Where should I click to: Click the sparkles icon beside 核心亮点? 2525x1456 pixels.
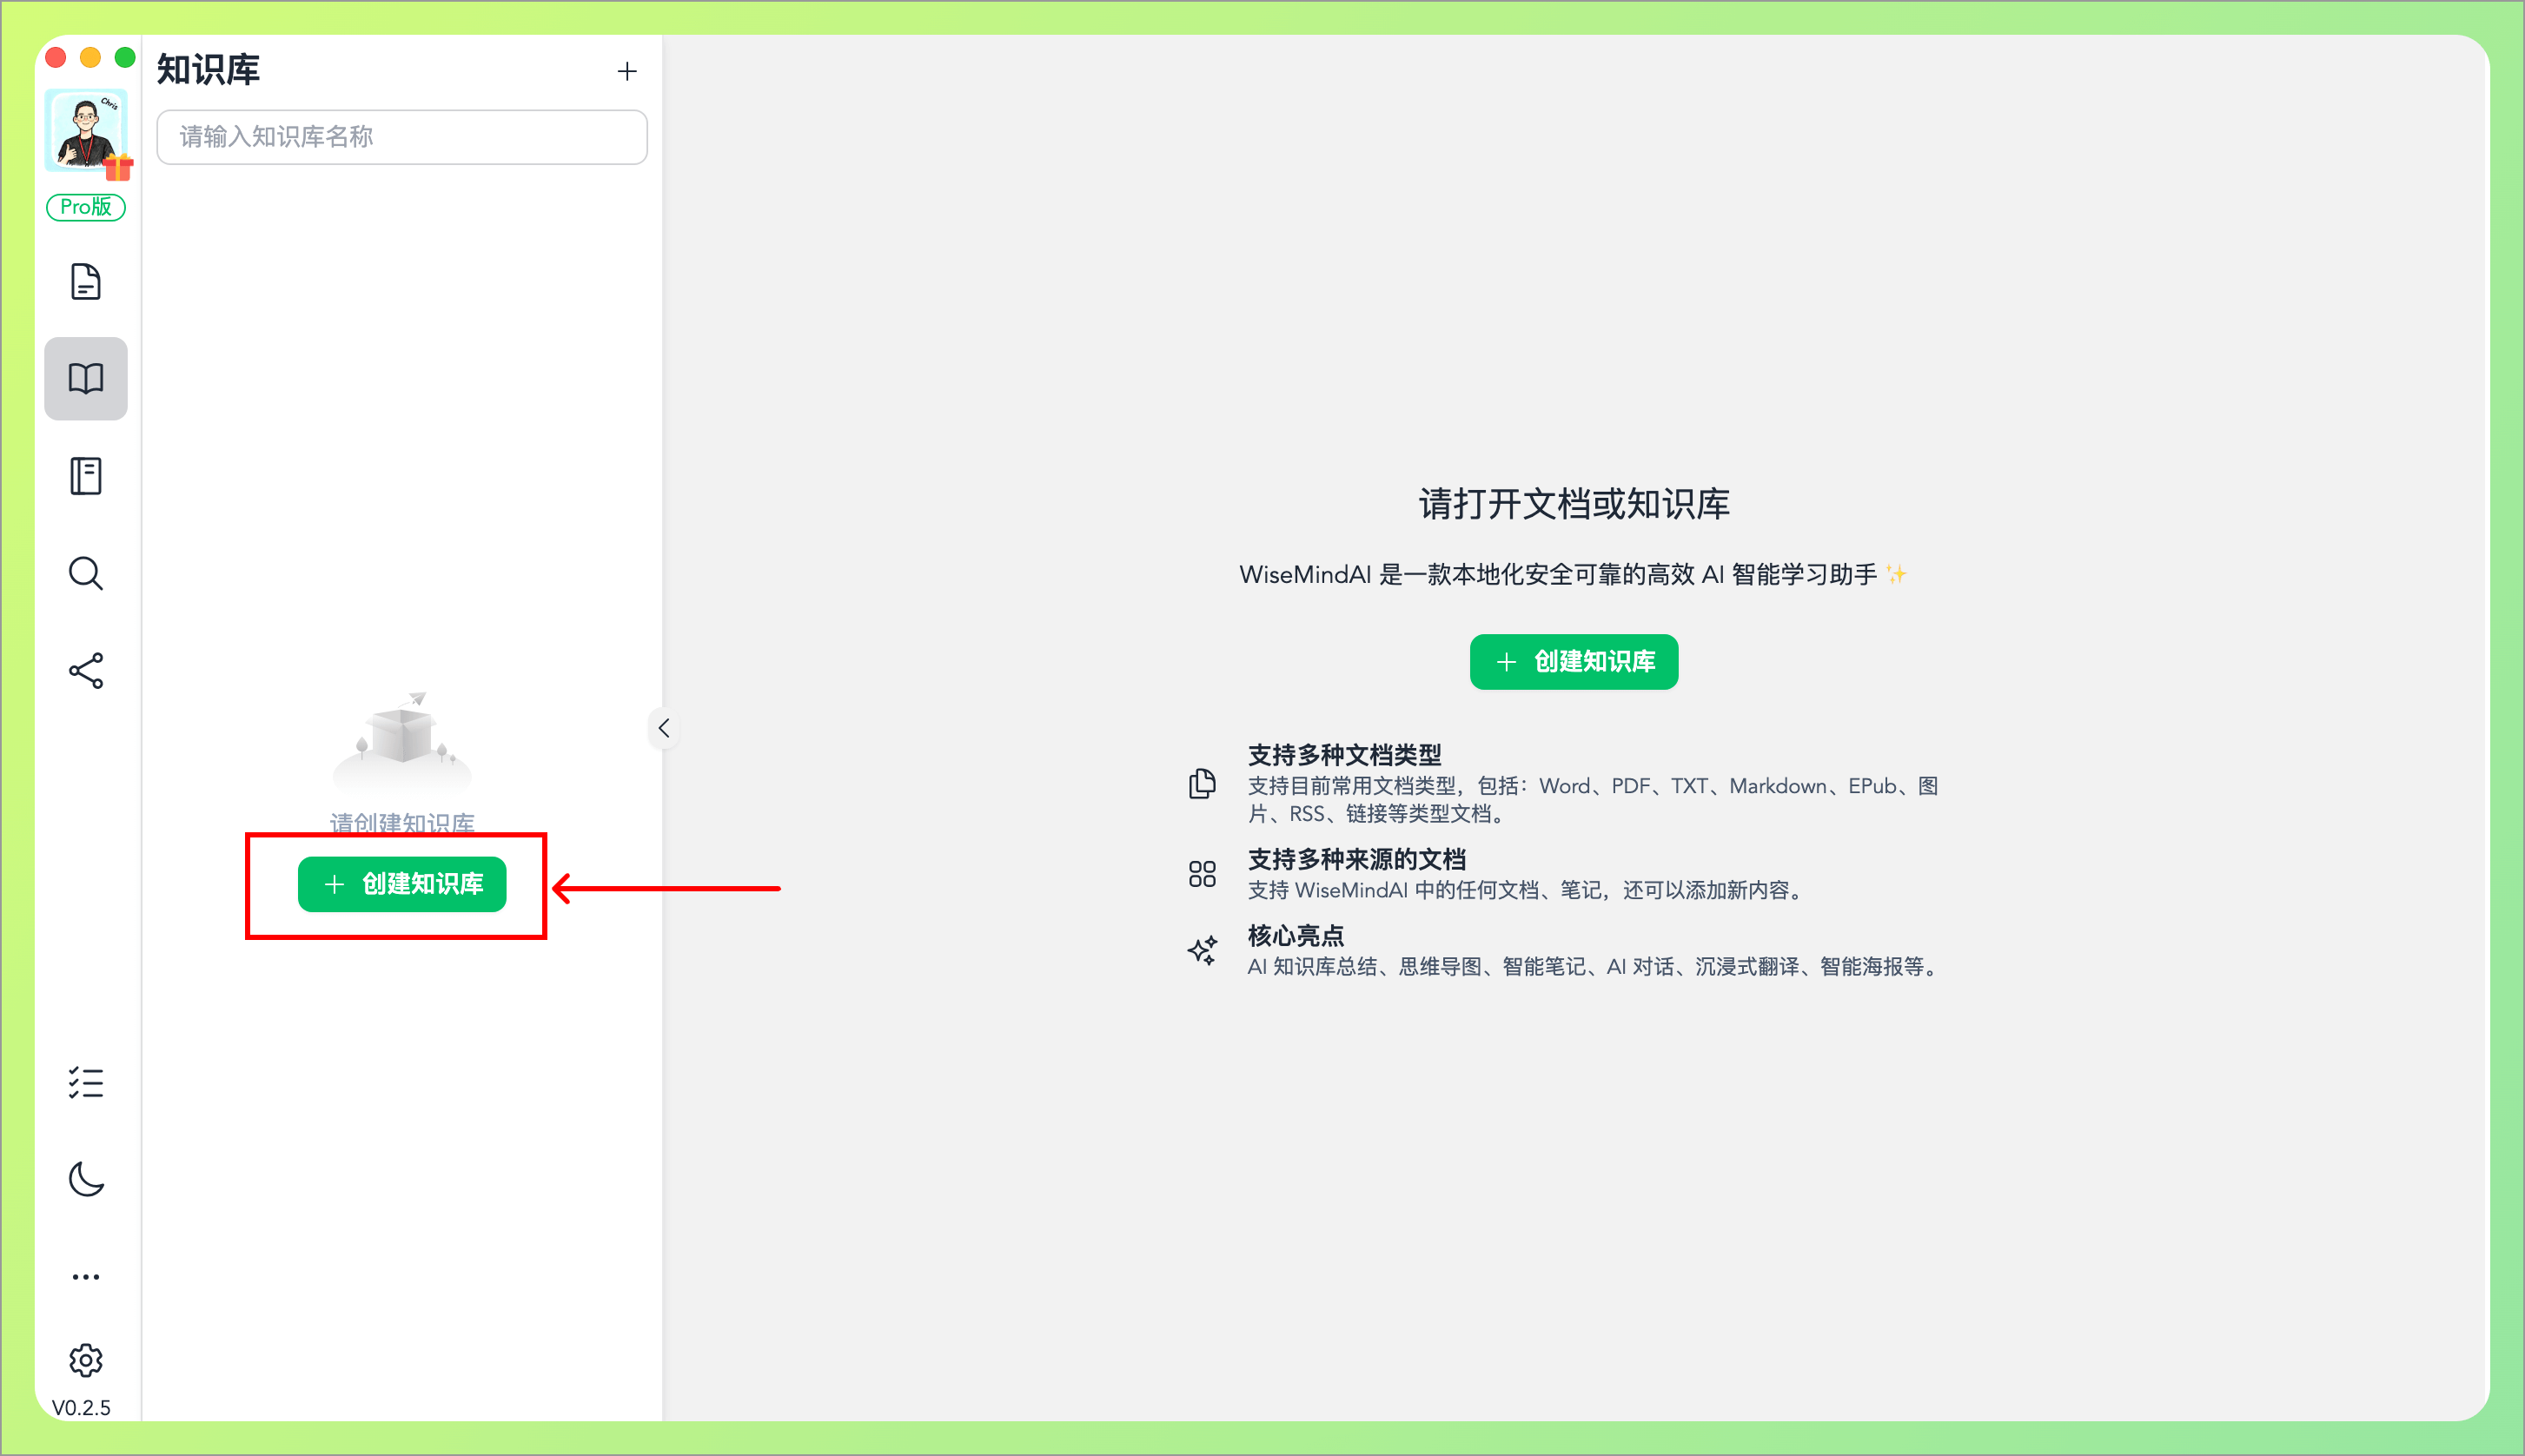pos(1202,950)
